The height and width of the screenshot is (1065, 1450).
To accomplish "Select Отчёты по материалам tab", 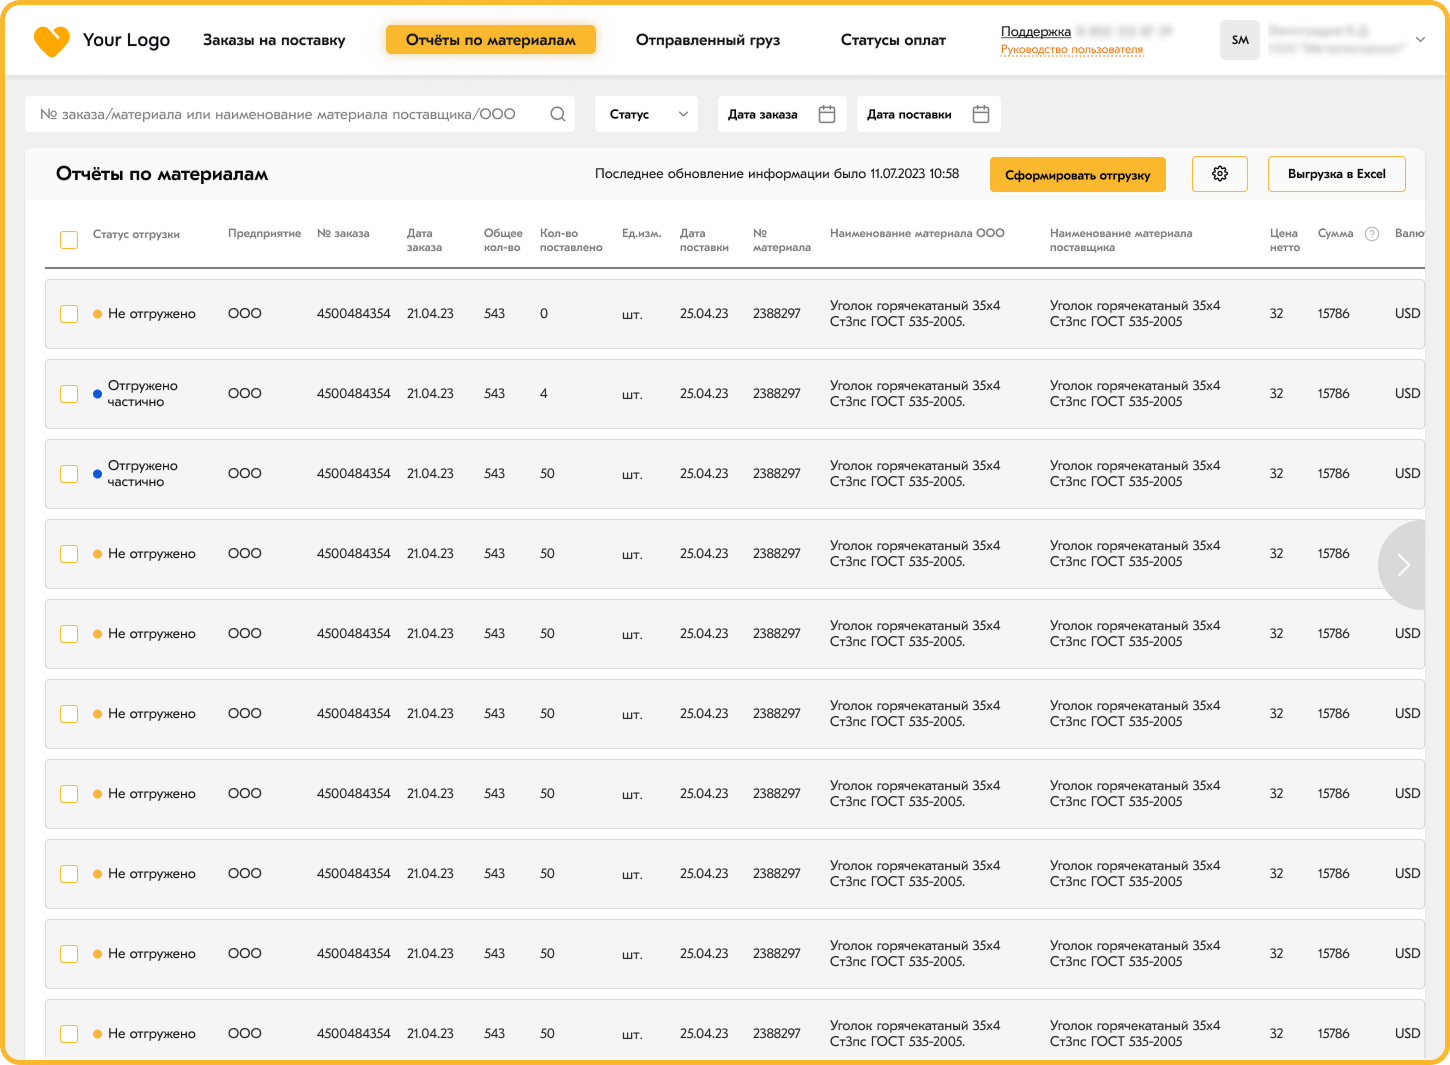I will click(x=491, y=40).
